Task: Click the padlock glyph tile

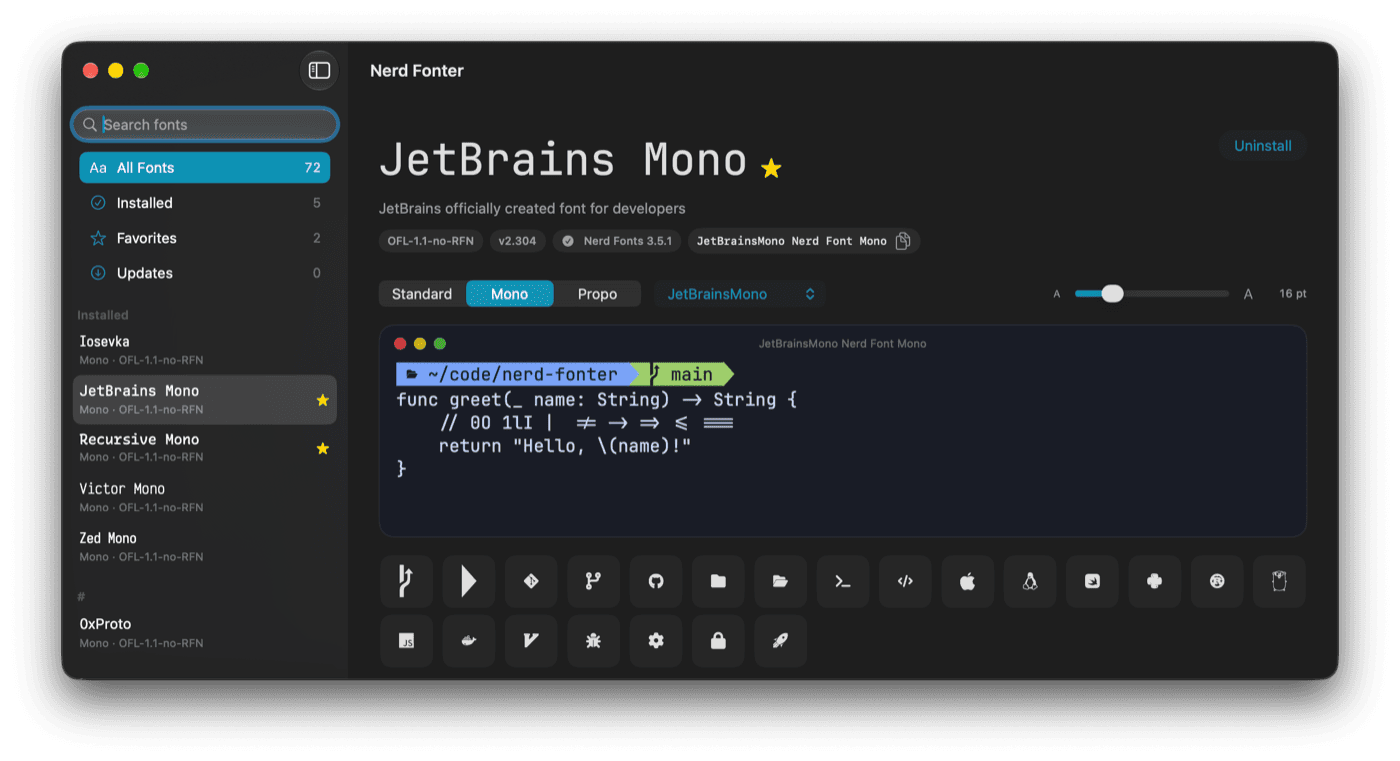Action: pos(718,641)
